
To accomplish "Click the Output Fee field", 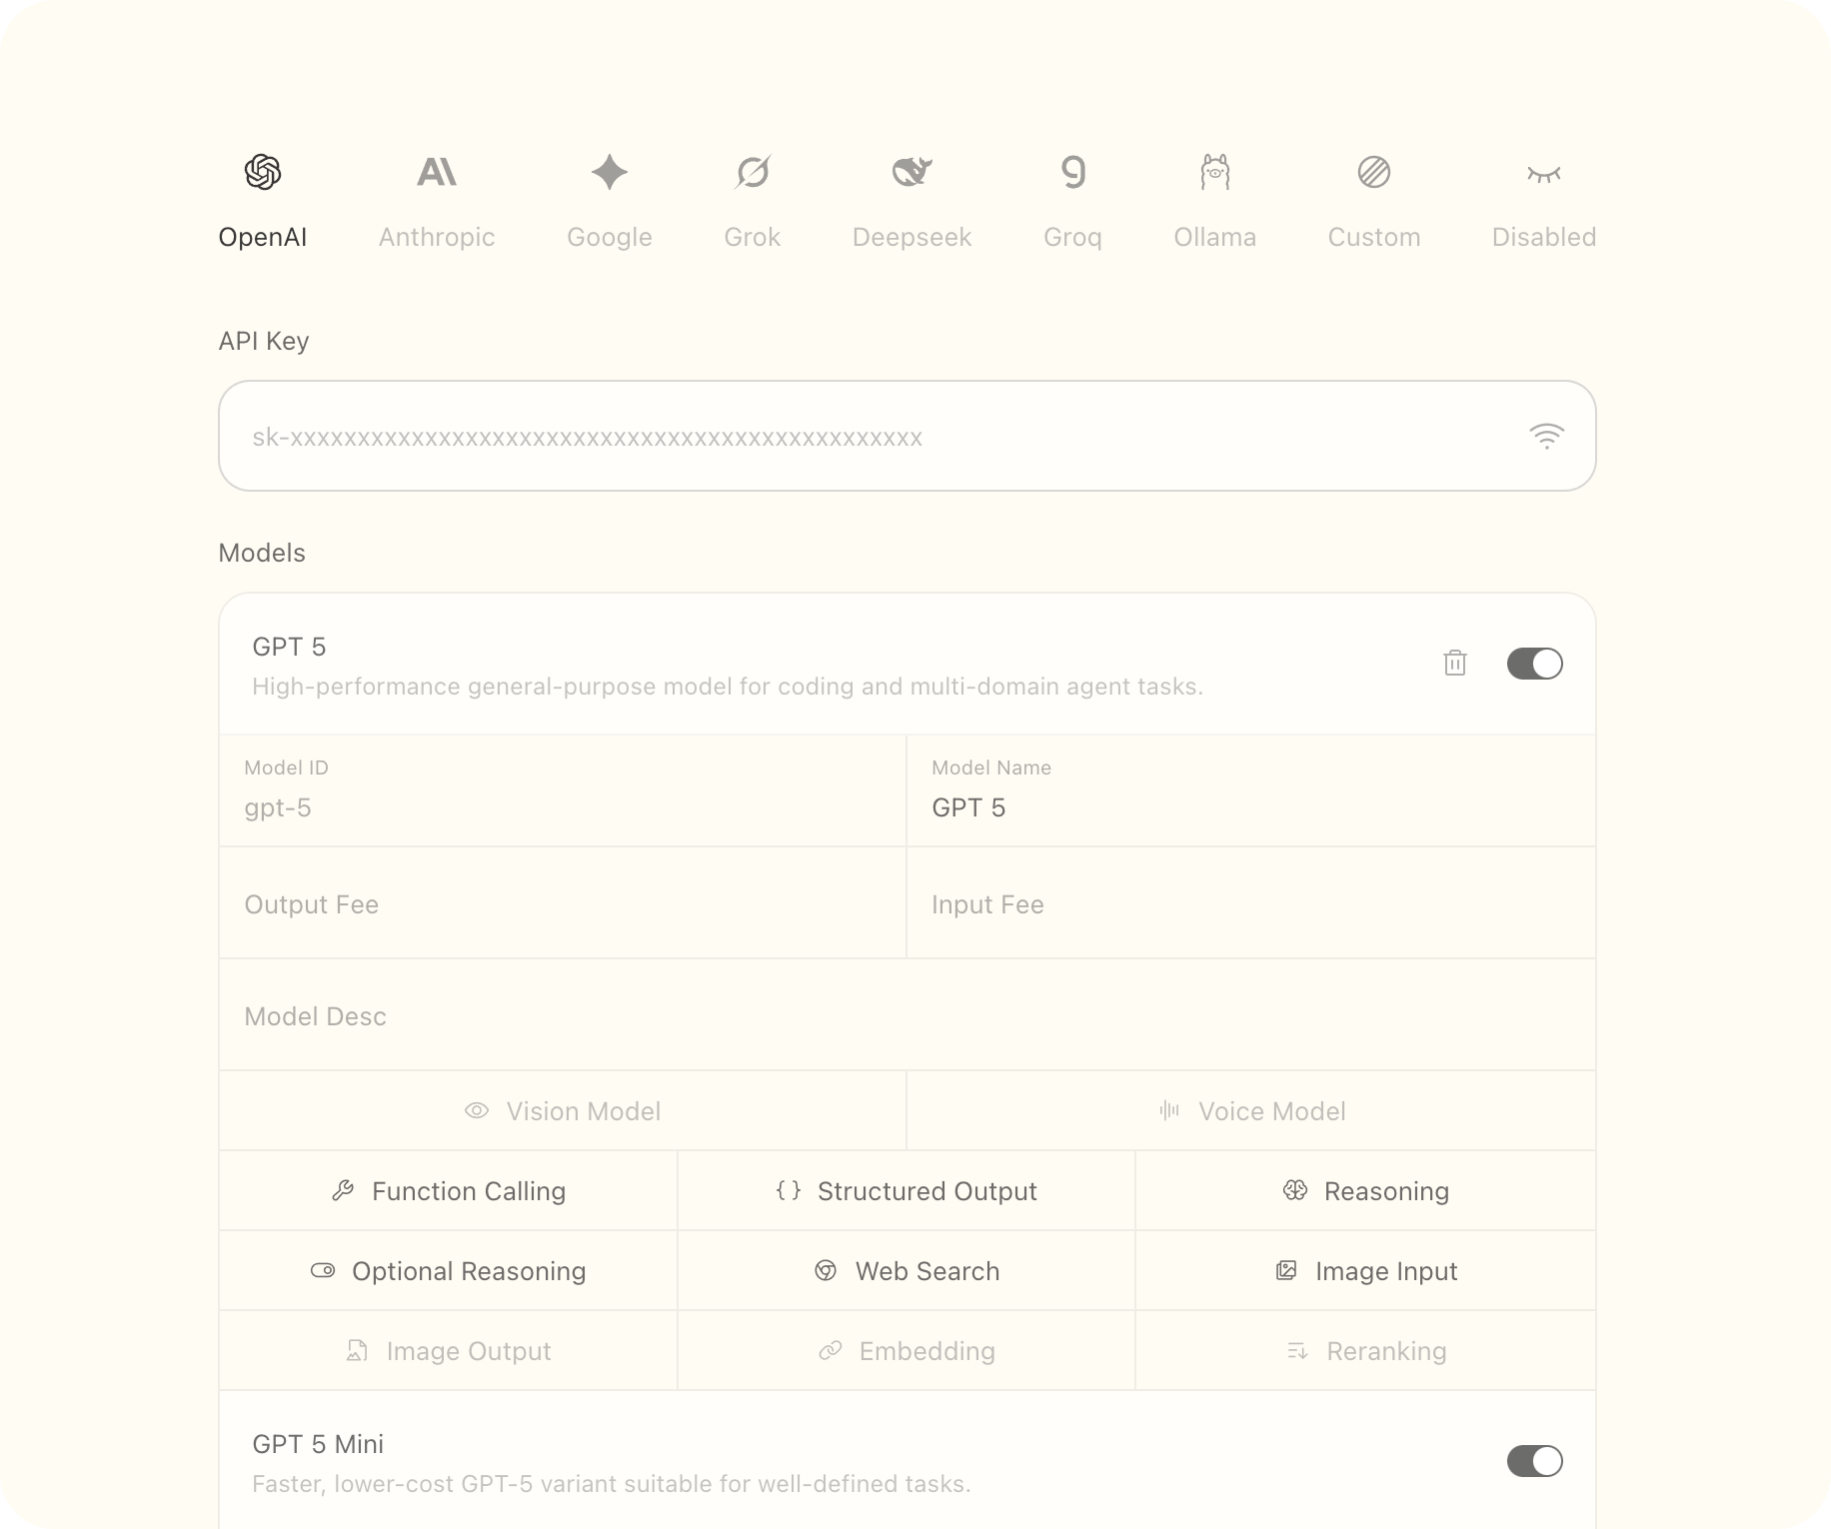I will (x=562, y=903).
